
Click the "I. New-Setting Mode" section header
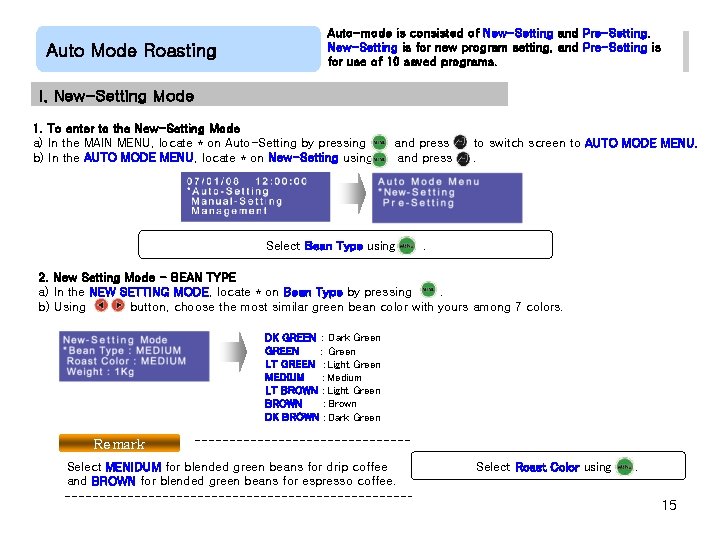click(x=269, y=95)
